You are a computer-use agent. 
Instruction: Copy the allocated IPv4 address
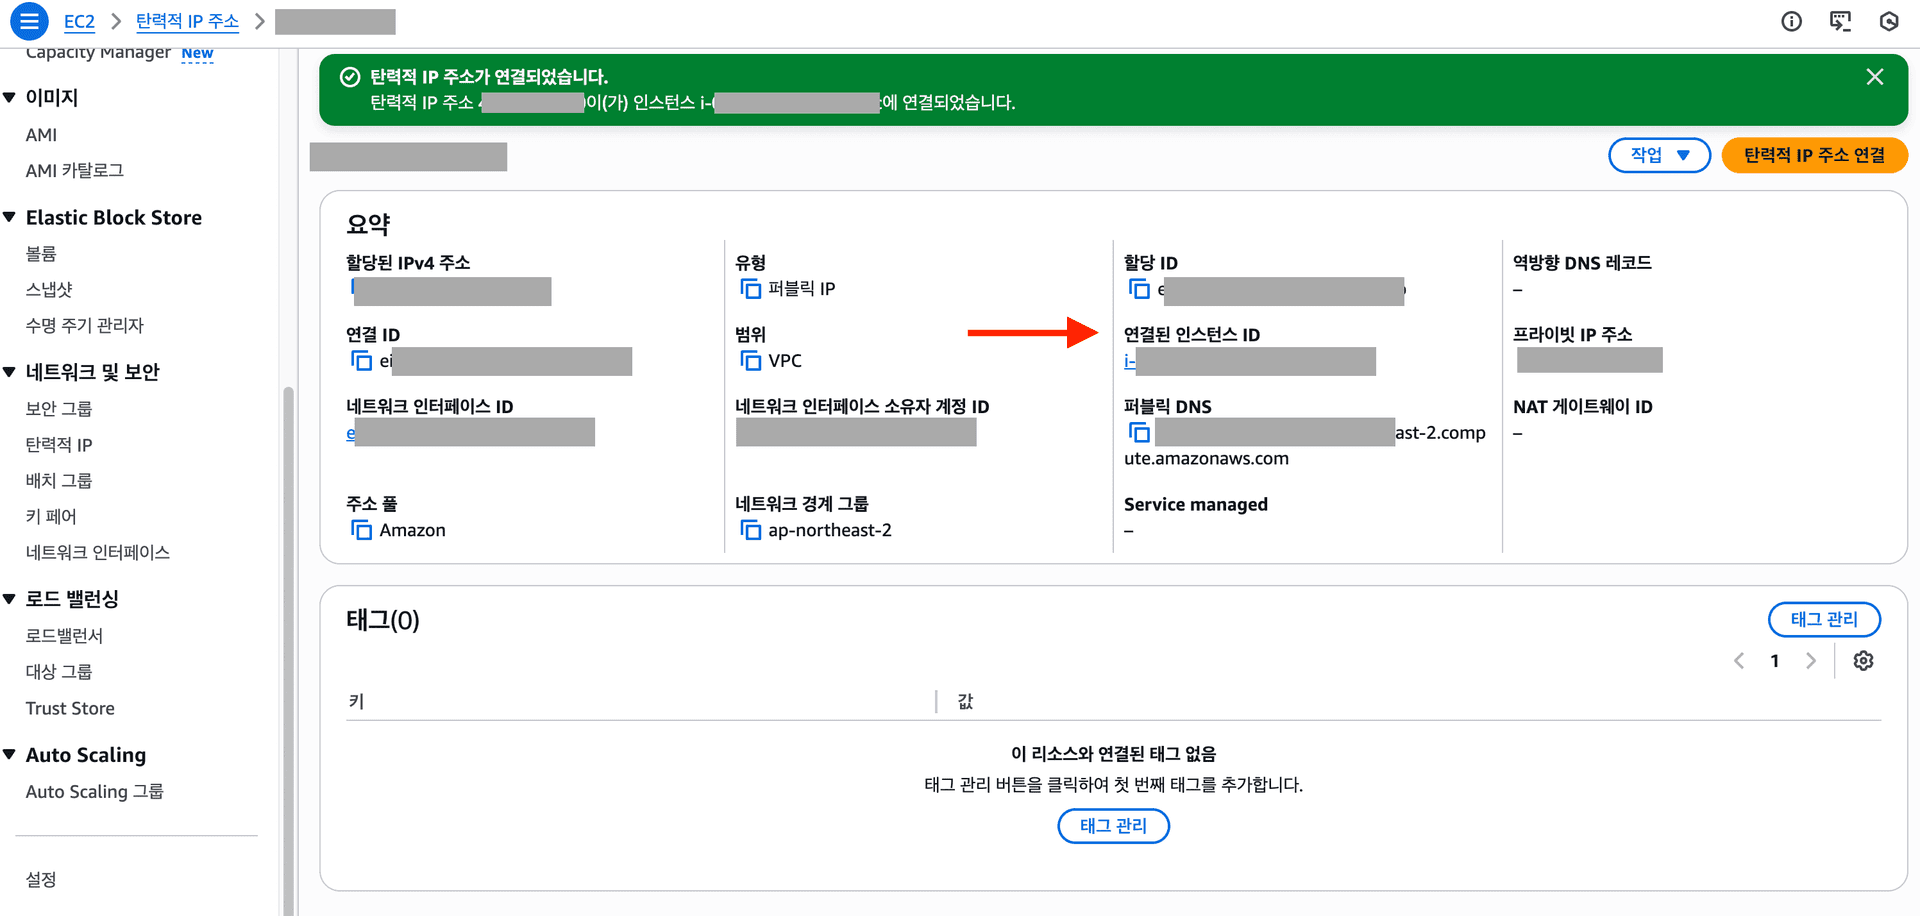(x=356, y=291)
